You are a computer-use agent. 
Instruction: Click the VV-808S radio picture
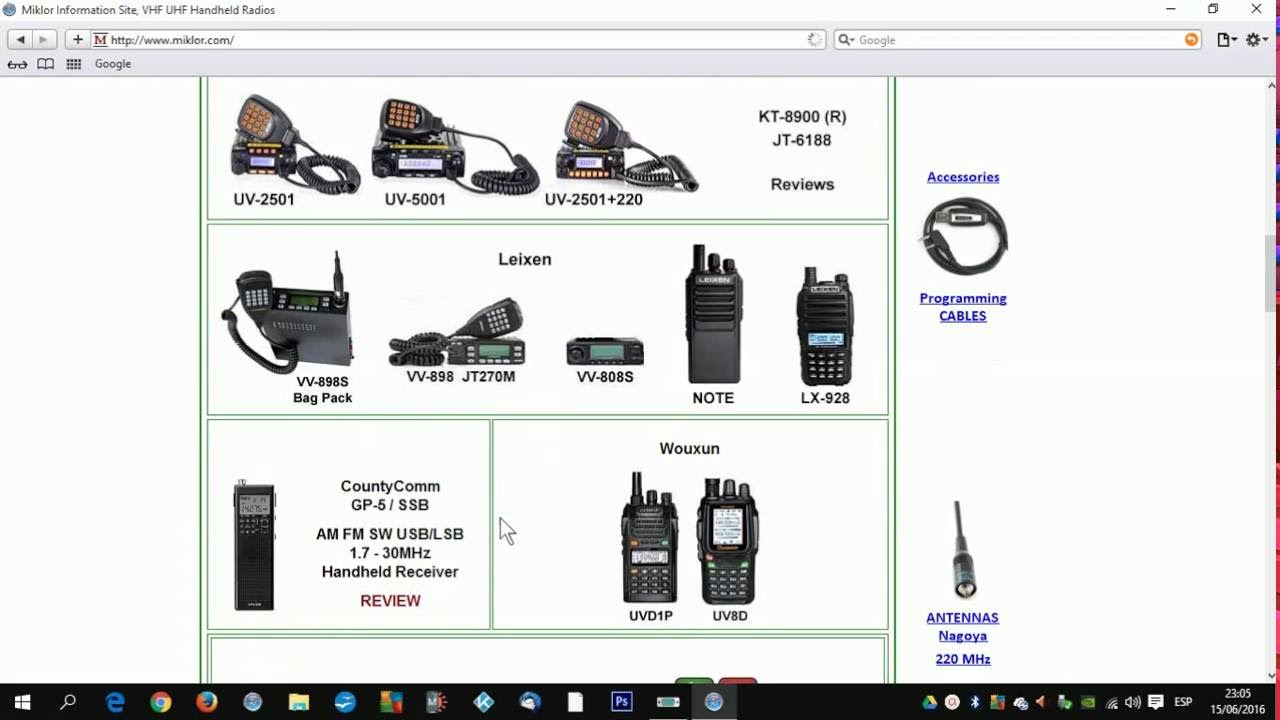(605, 351)
